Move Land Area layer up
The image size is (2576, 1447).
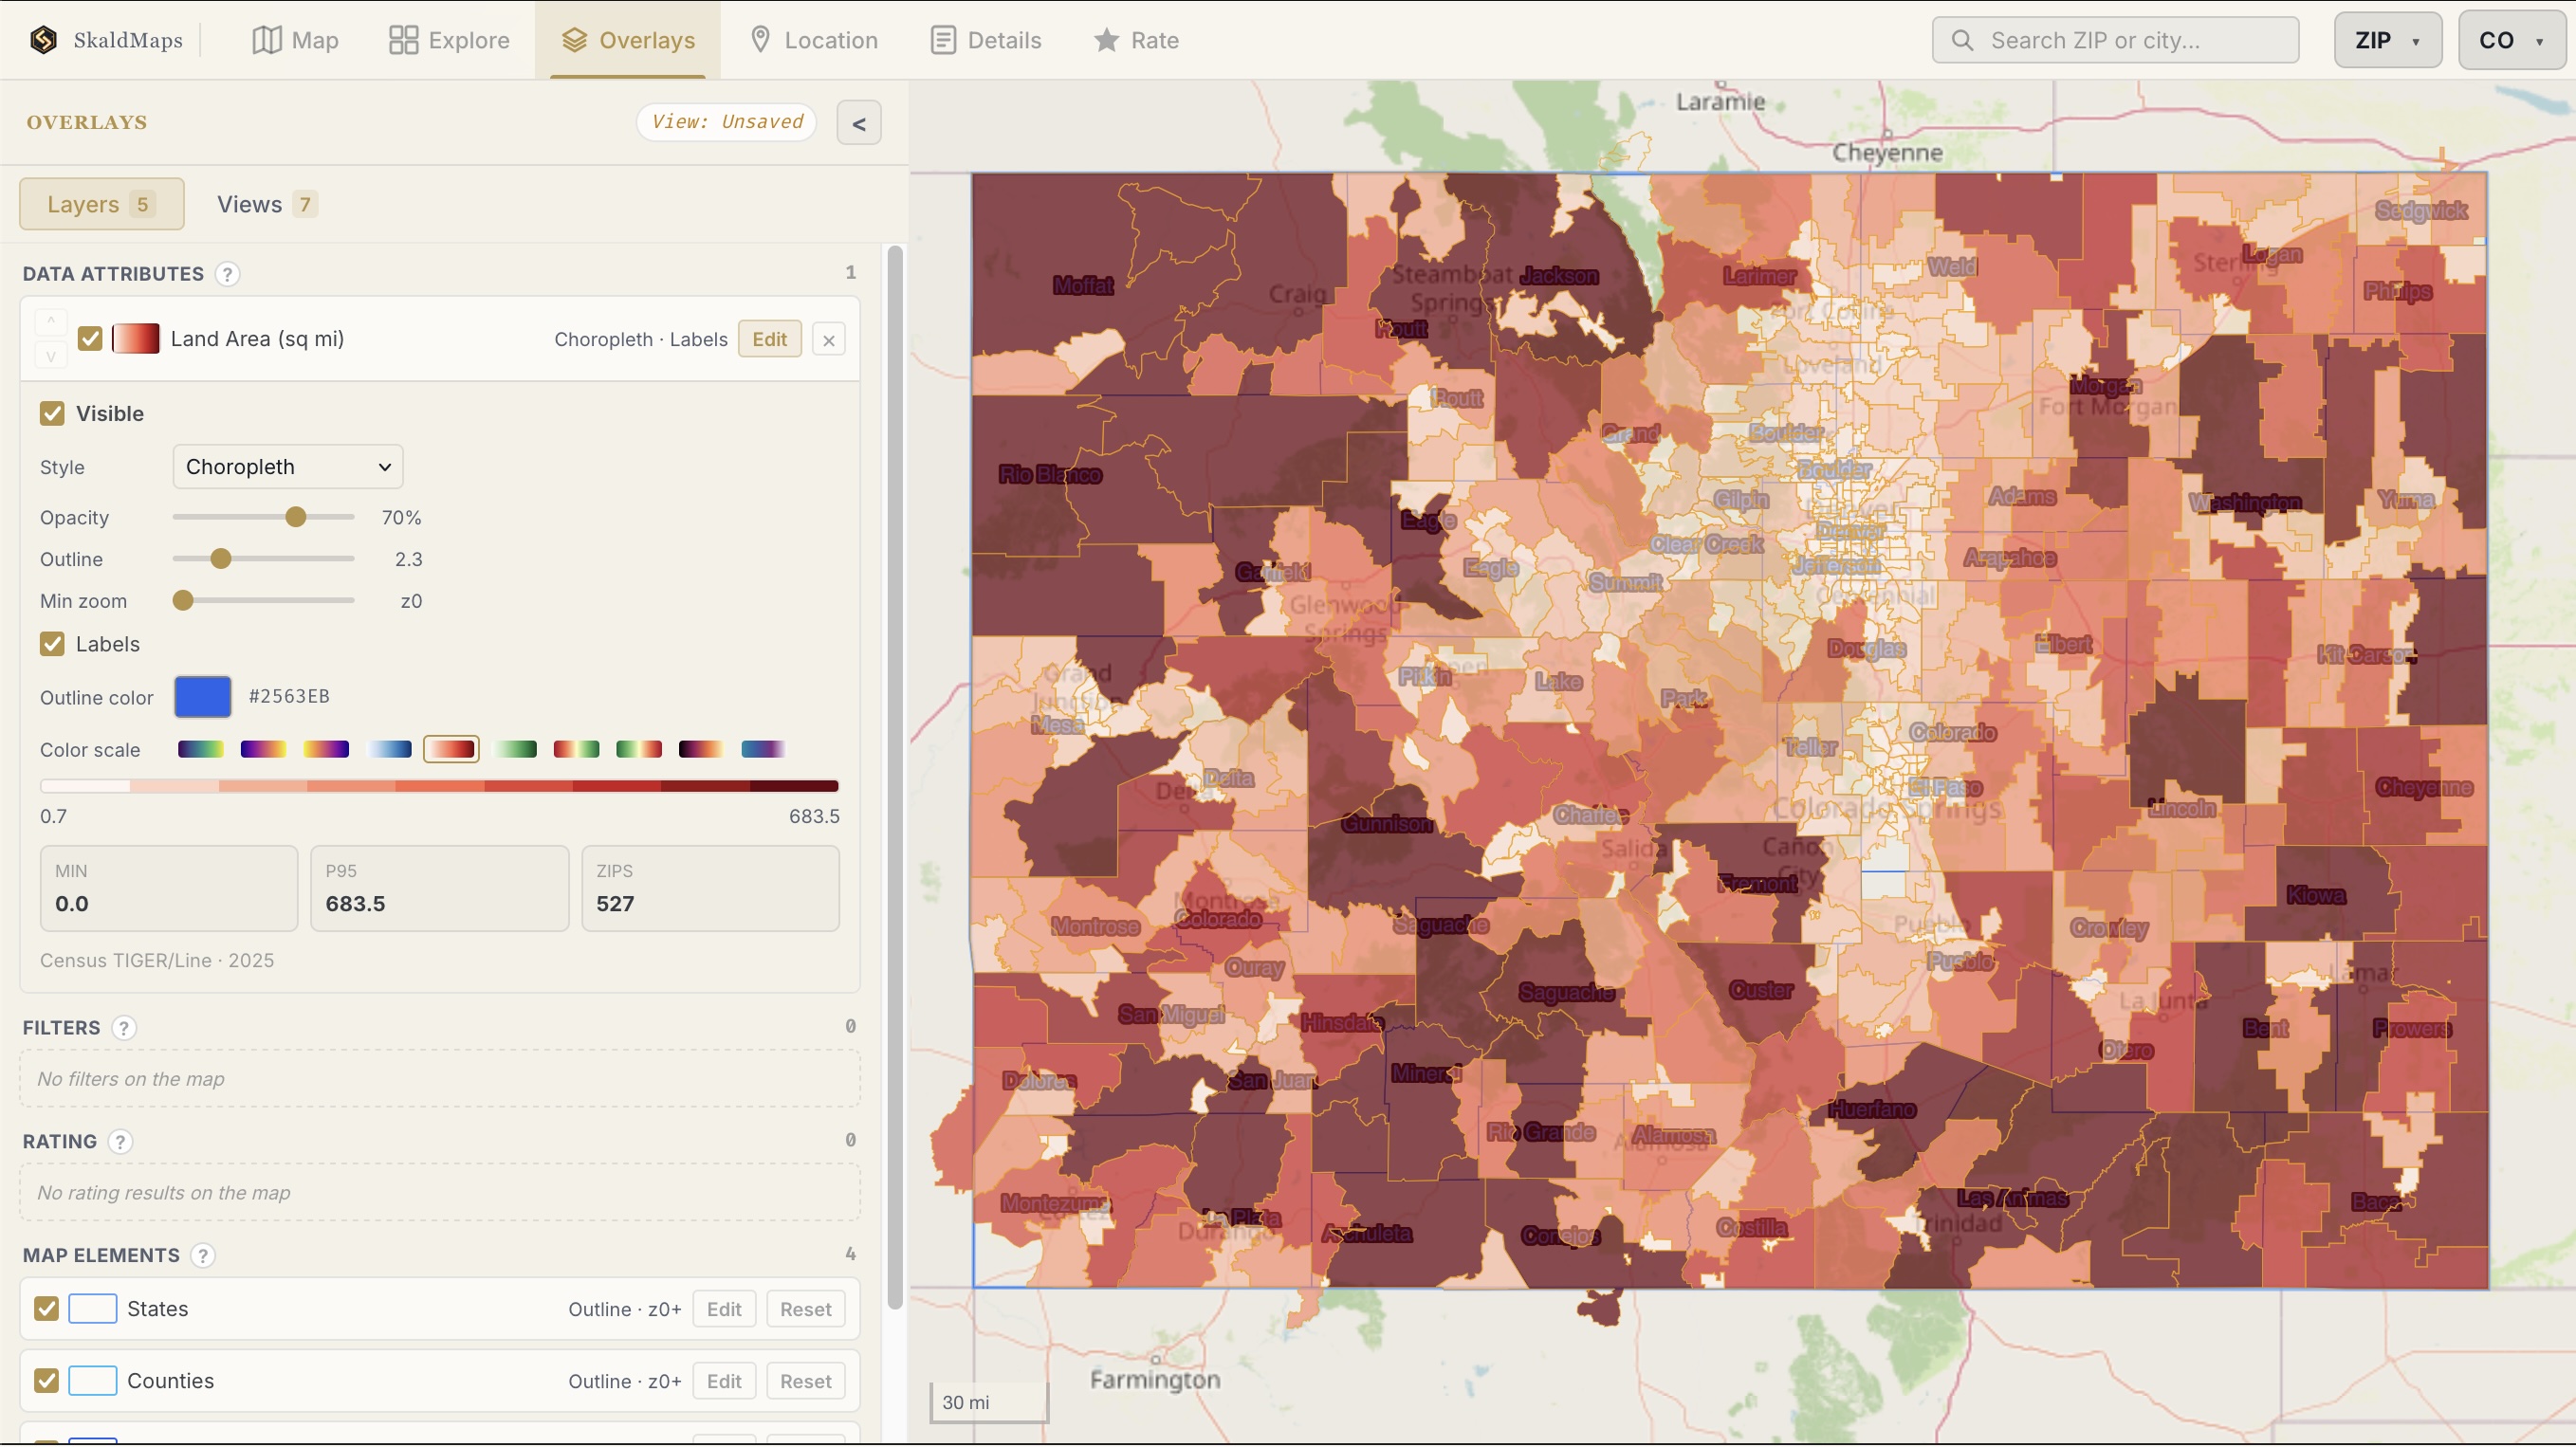point(51,322)
